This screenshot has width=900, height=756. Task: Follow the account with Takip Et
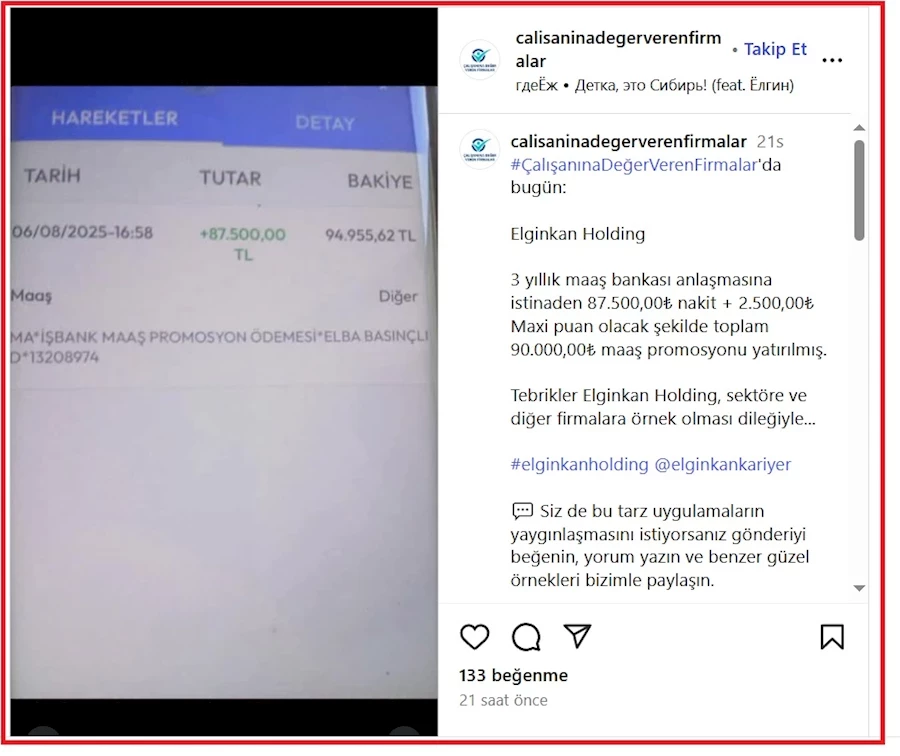(x=775, y=49)
